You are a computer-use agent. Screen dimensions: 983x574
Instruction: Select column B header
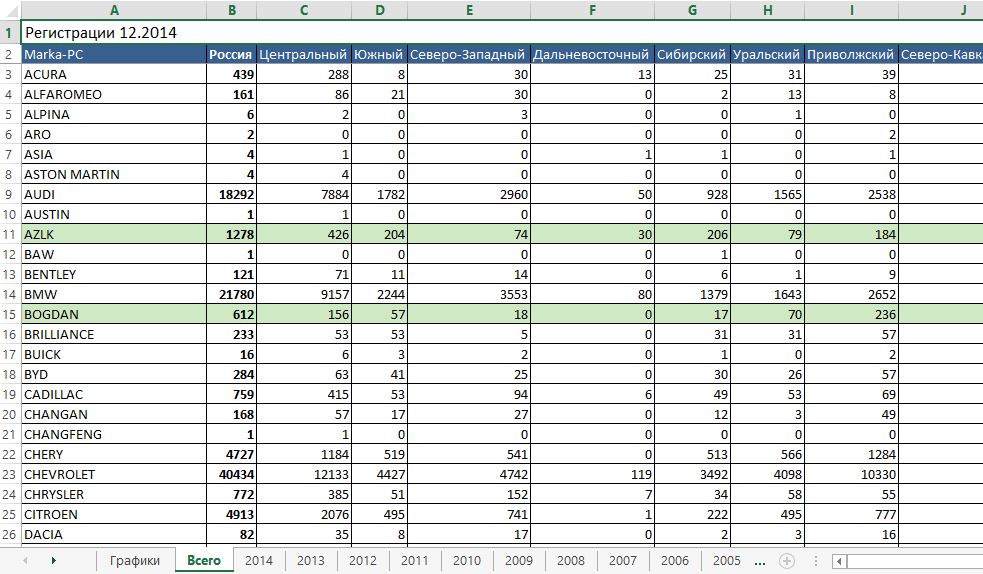231,11
